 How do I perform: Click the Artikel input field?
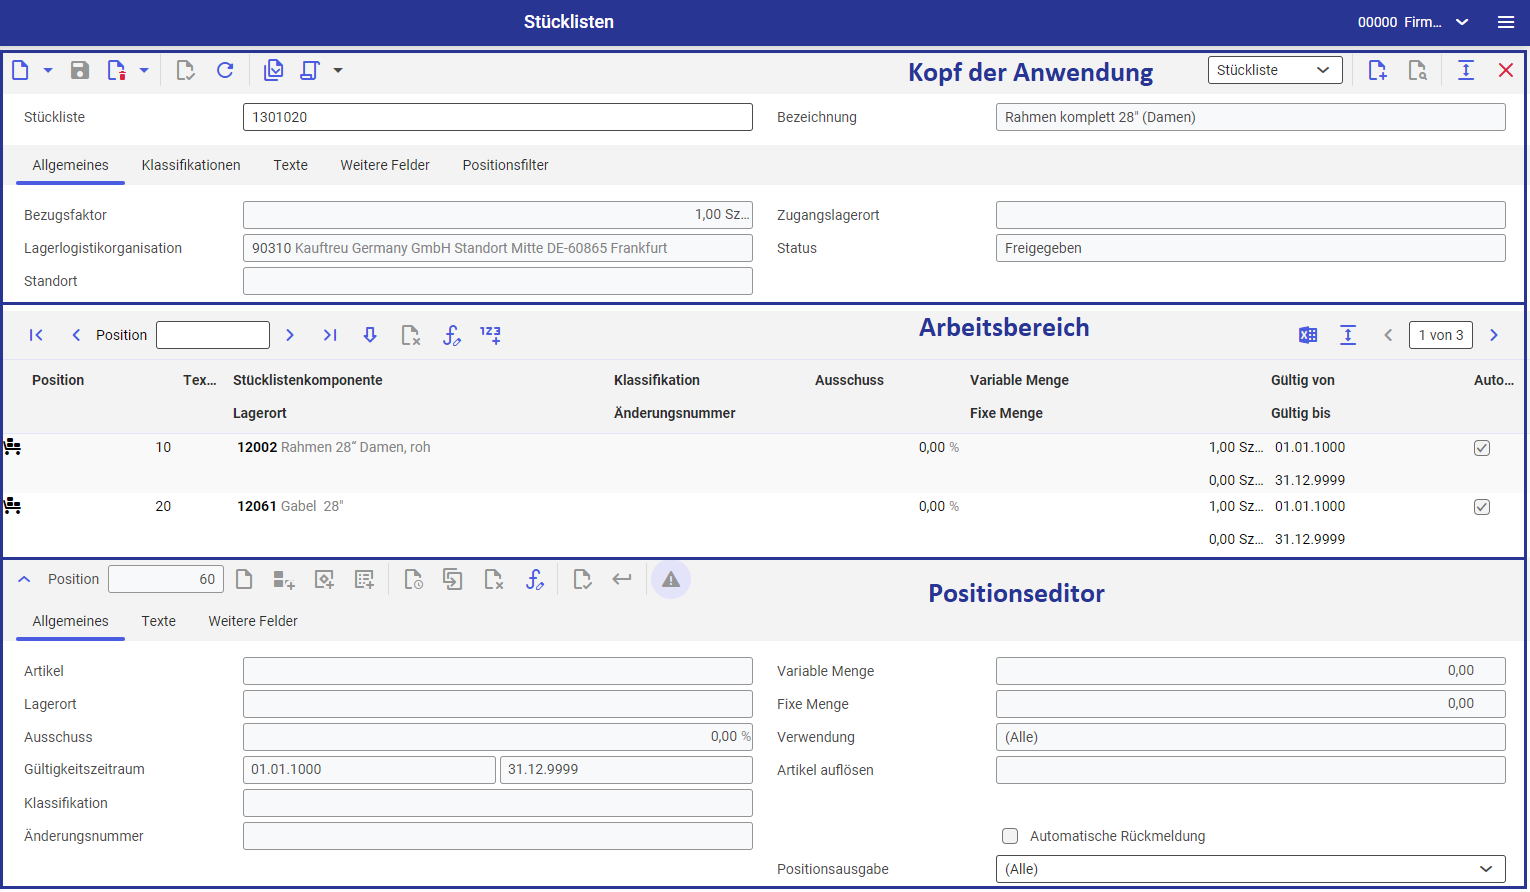[x=498, y=671]
